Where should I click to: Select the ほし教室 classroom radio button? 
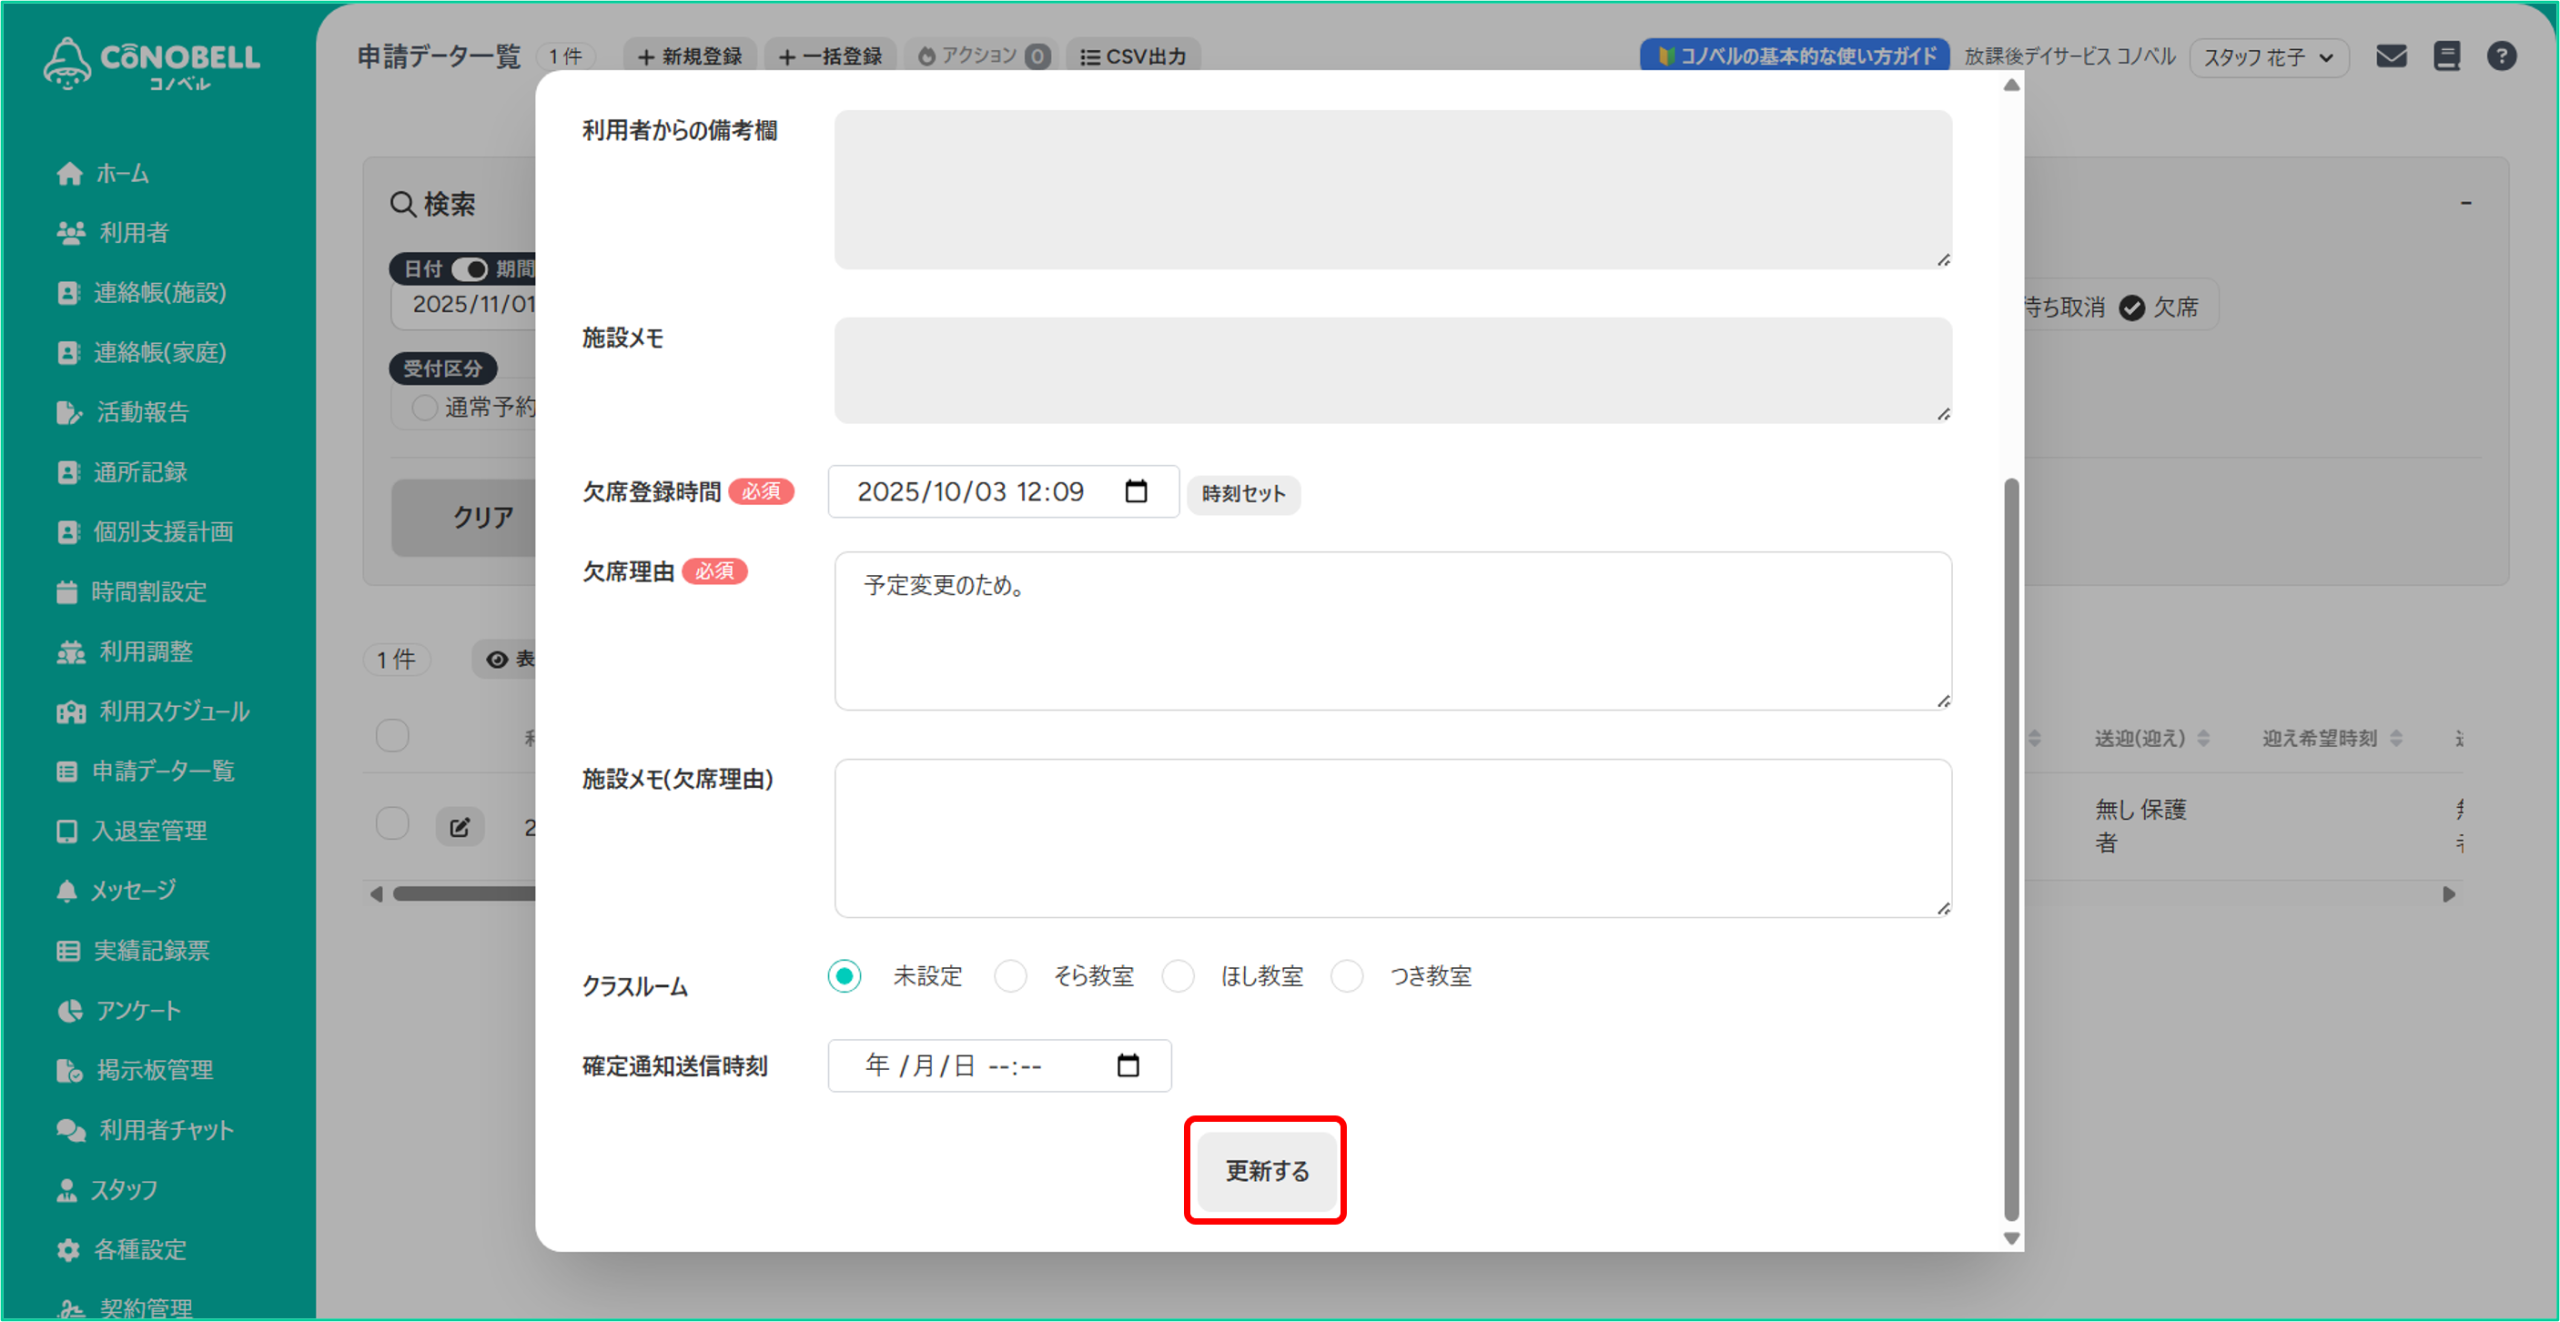pyautogui.click(x=1179, y=975)
